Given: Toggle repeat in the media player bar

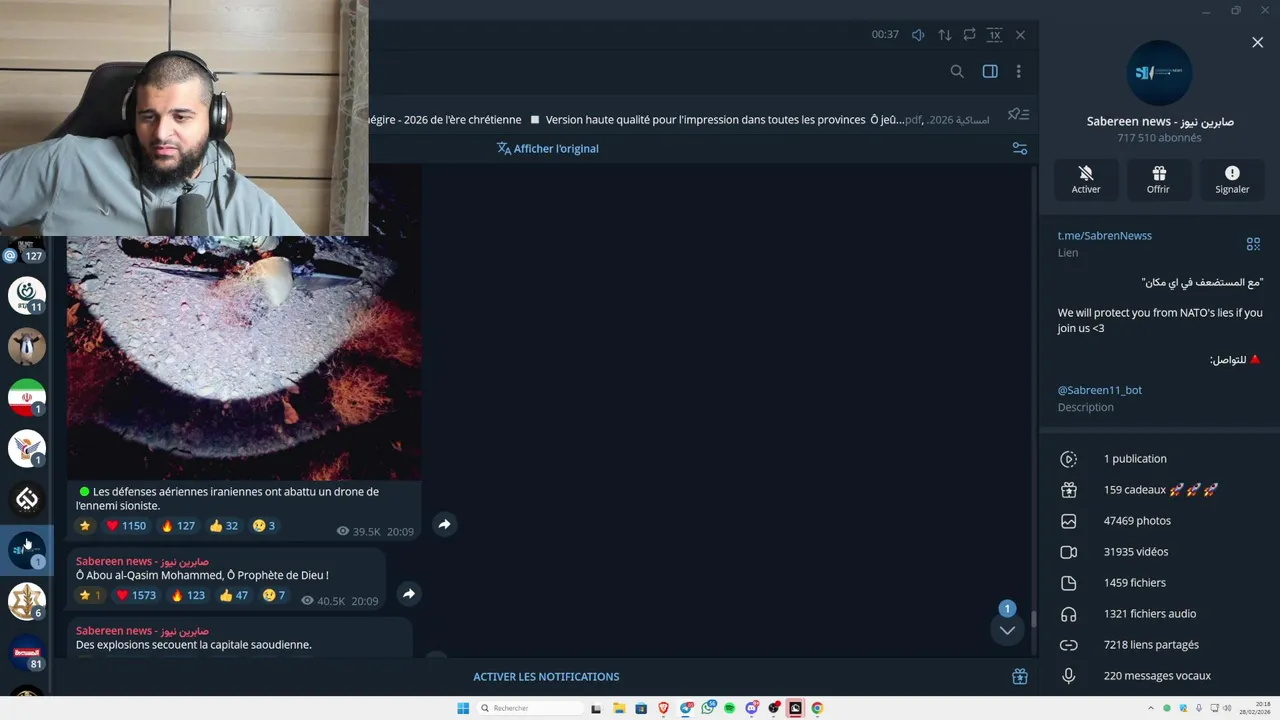Looking at the screenshot, I should 969,35.
